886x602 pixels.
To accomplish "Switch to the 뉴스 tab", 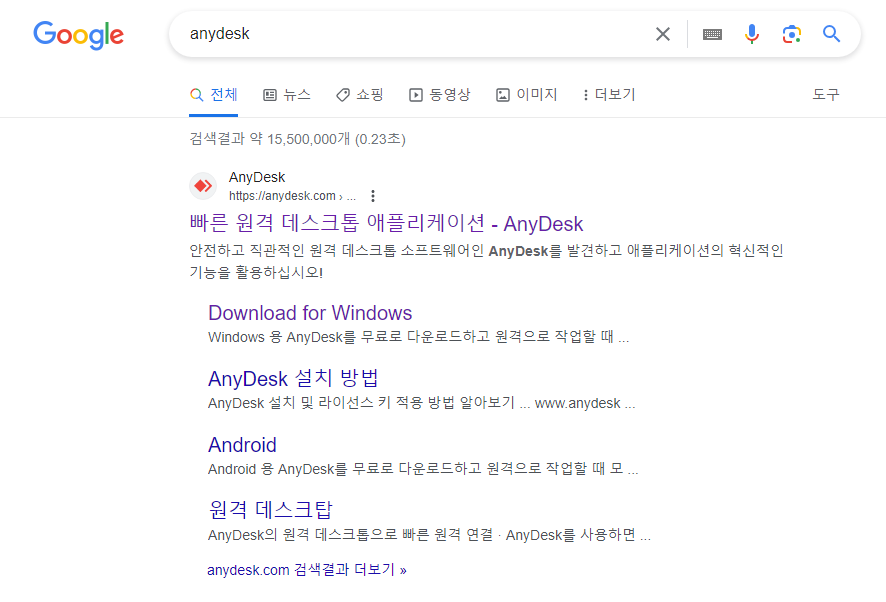I will tap(287, 94).
